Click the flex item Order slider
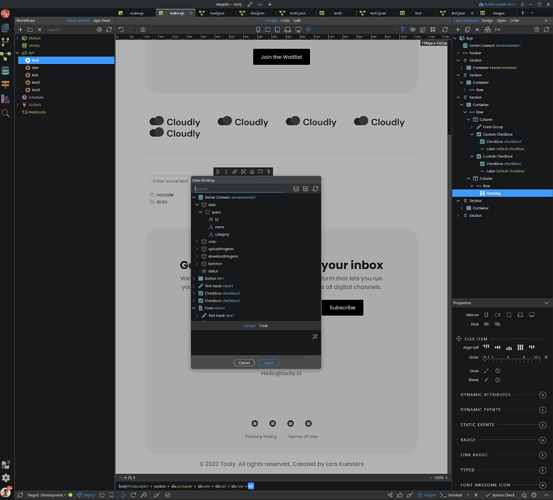The height and width of the screenshot is (500, 553). (x=512, y=358)
